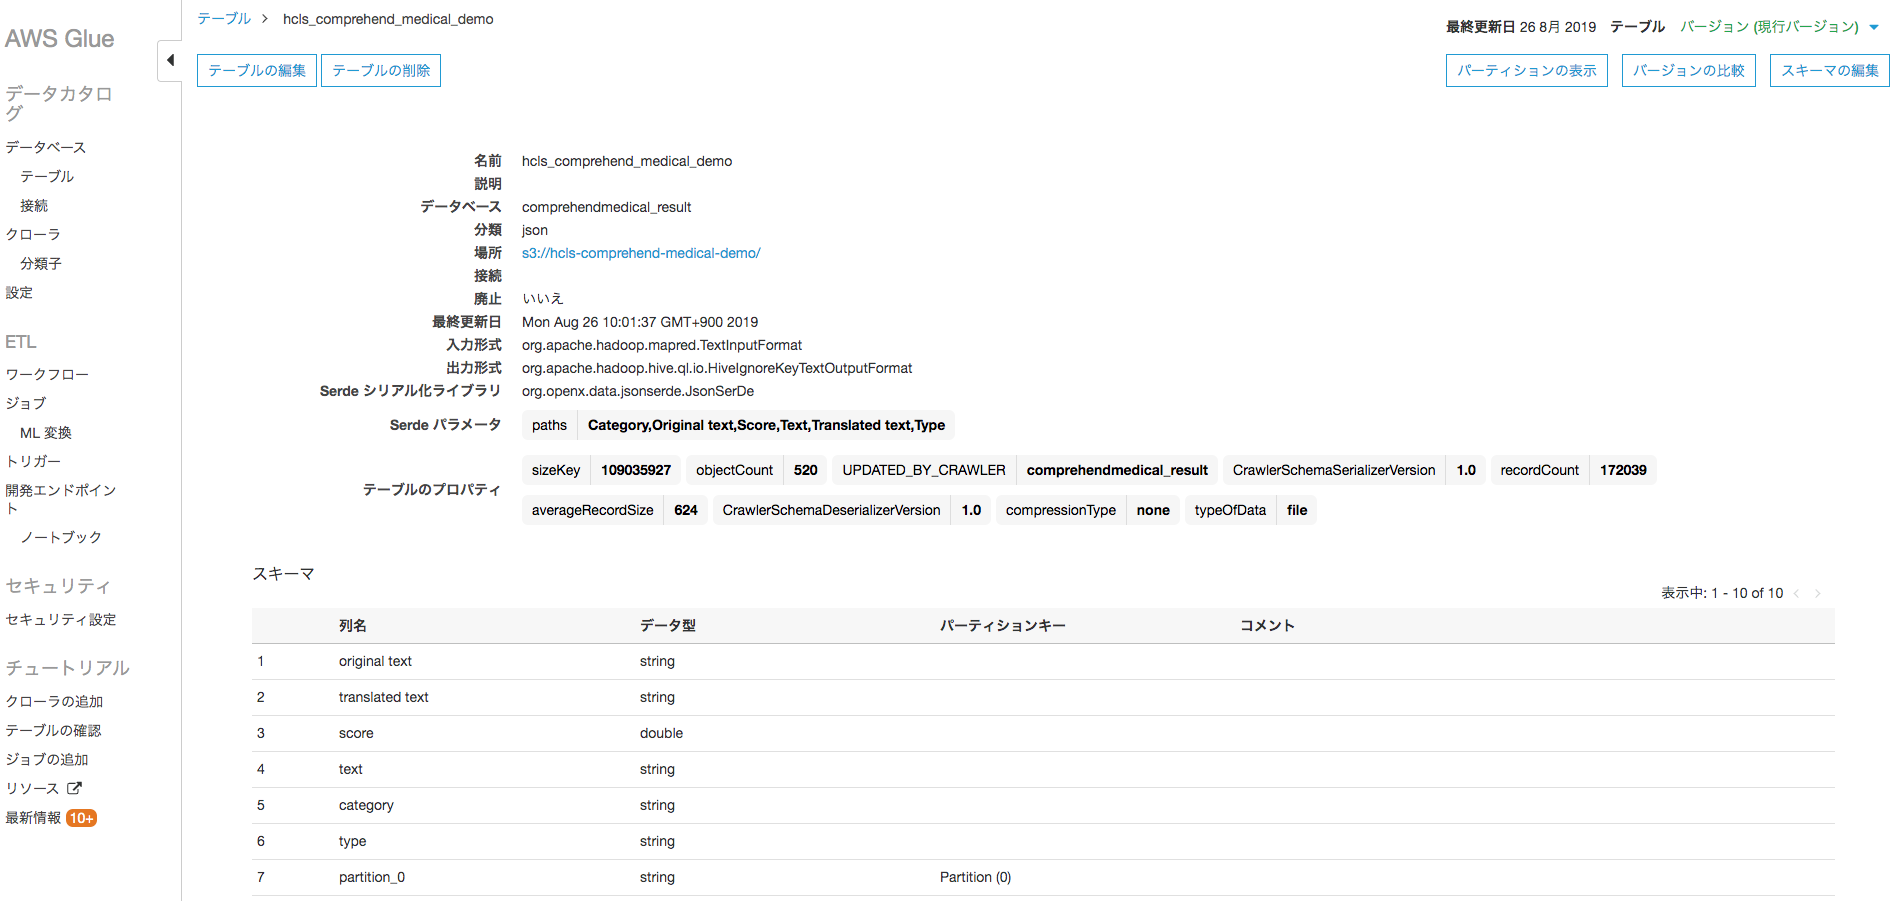Select the score column name

click(x=356, y=733)
